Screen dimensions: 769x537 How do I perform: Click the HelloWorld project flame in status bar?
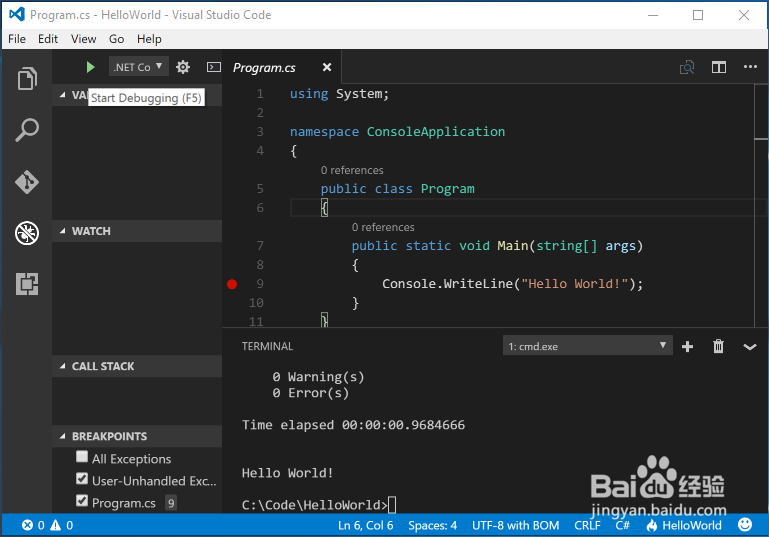click(x=684, y=525)
